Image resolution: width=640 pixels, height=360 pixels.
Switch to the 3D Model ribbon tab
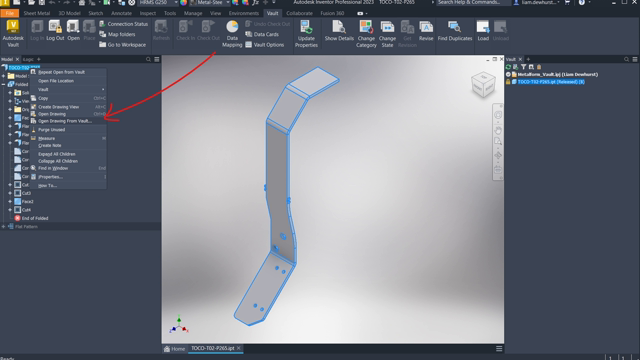point(69,13)
